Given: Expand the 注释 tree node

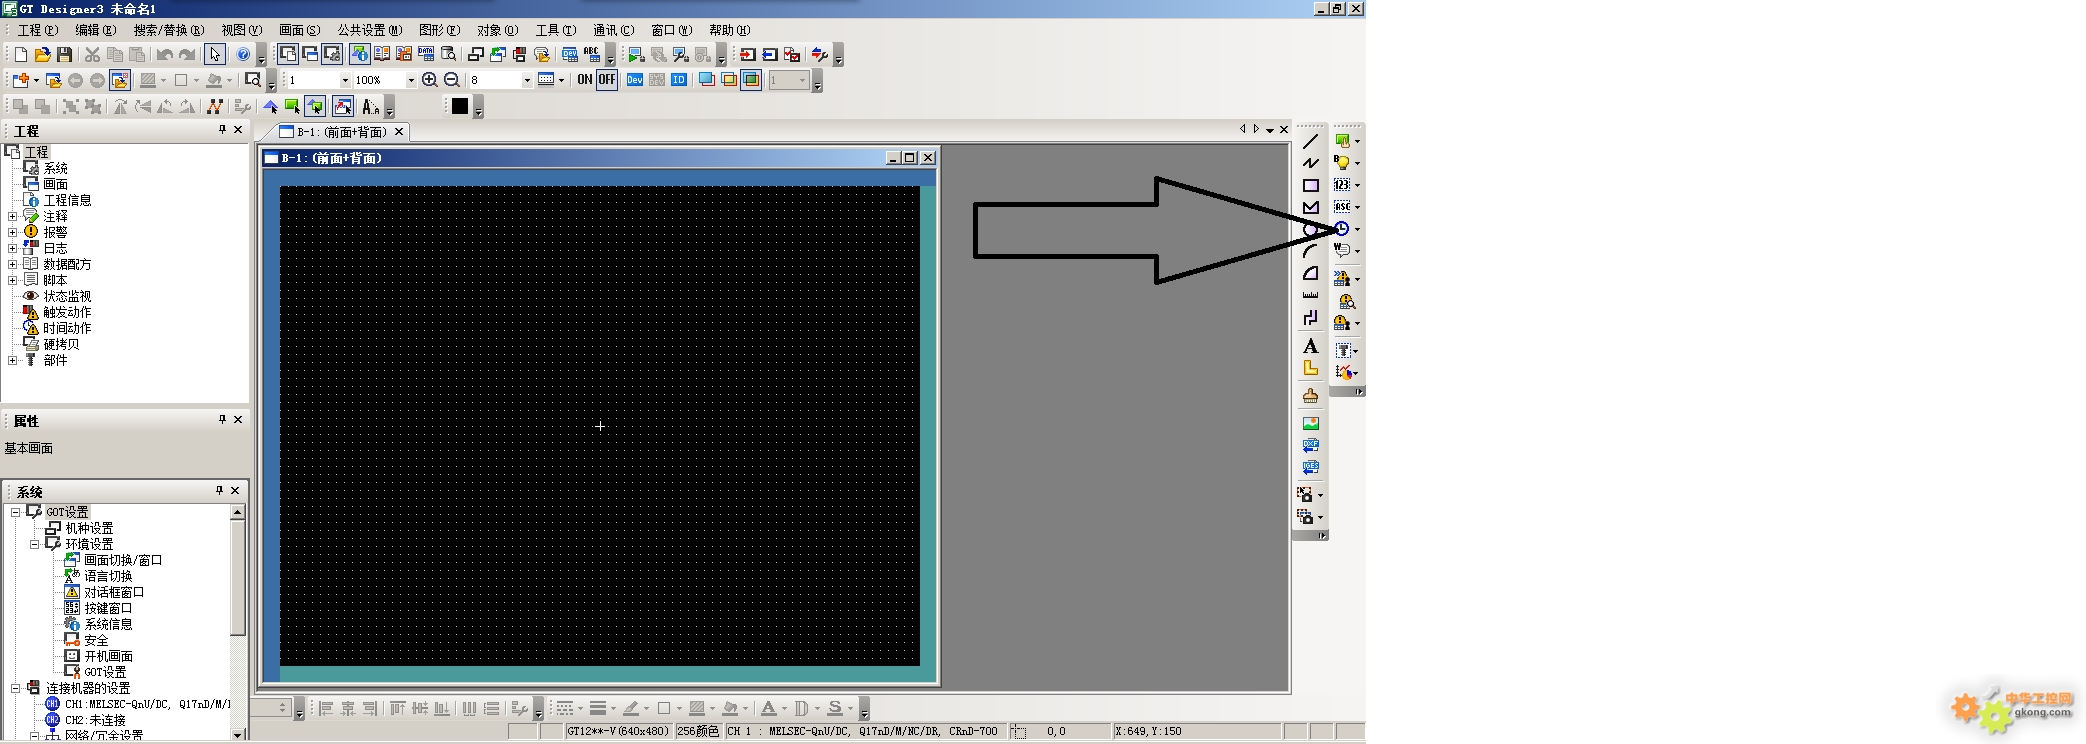Looking at the screenshot, I should 13,216.
